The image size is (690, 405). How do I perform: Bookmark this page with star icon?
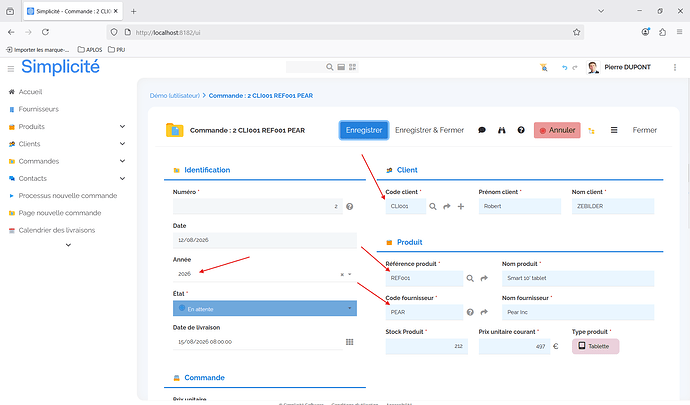point(576,32)
